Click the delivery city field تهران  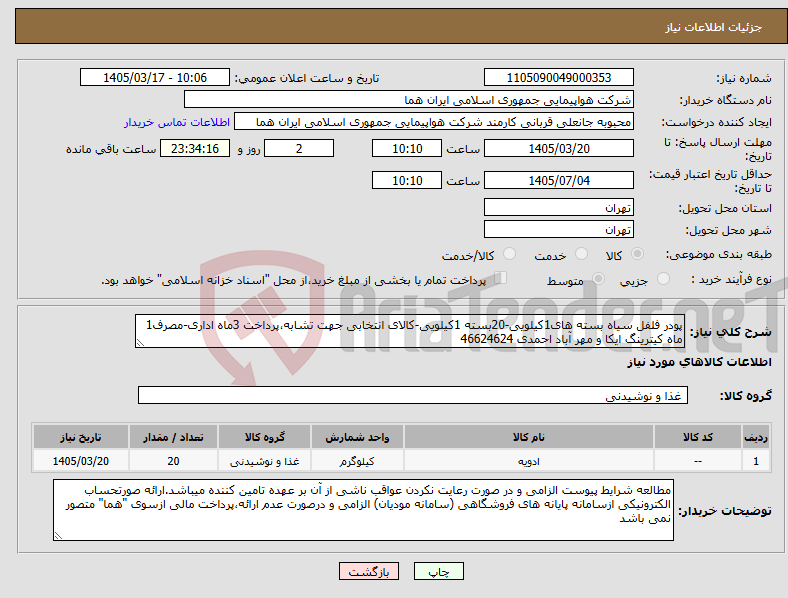(558, 229)
